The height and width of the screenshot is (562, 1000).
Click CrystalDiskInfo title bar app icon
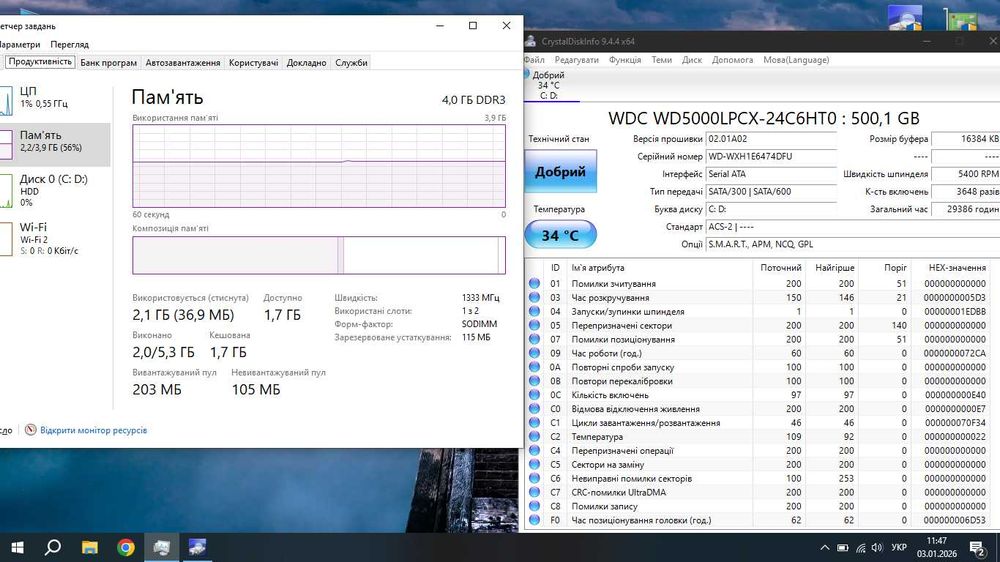tap(530, 41)
